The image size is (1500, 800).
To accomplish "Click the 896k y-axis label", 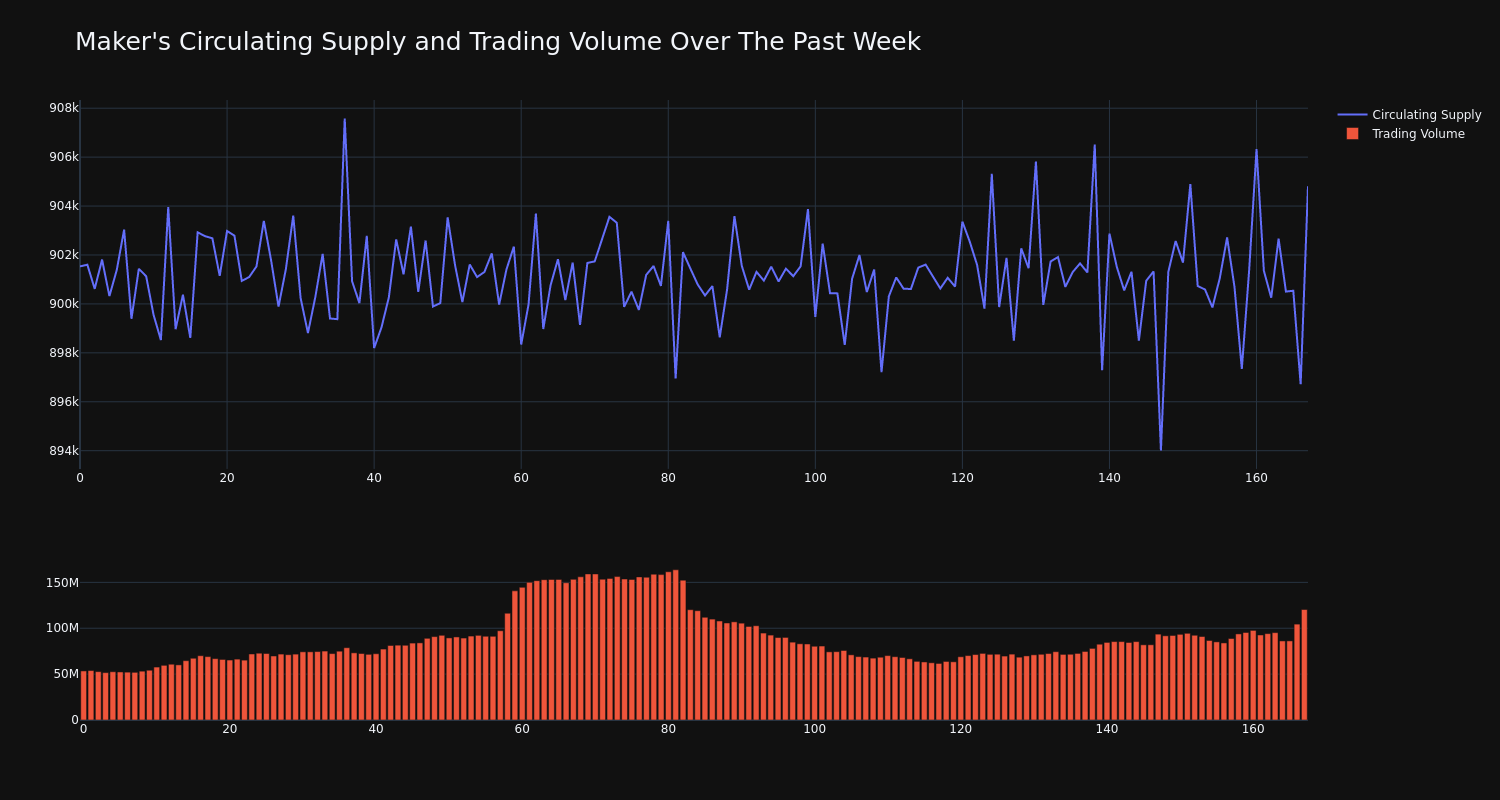I will click(64, 402).
